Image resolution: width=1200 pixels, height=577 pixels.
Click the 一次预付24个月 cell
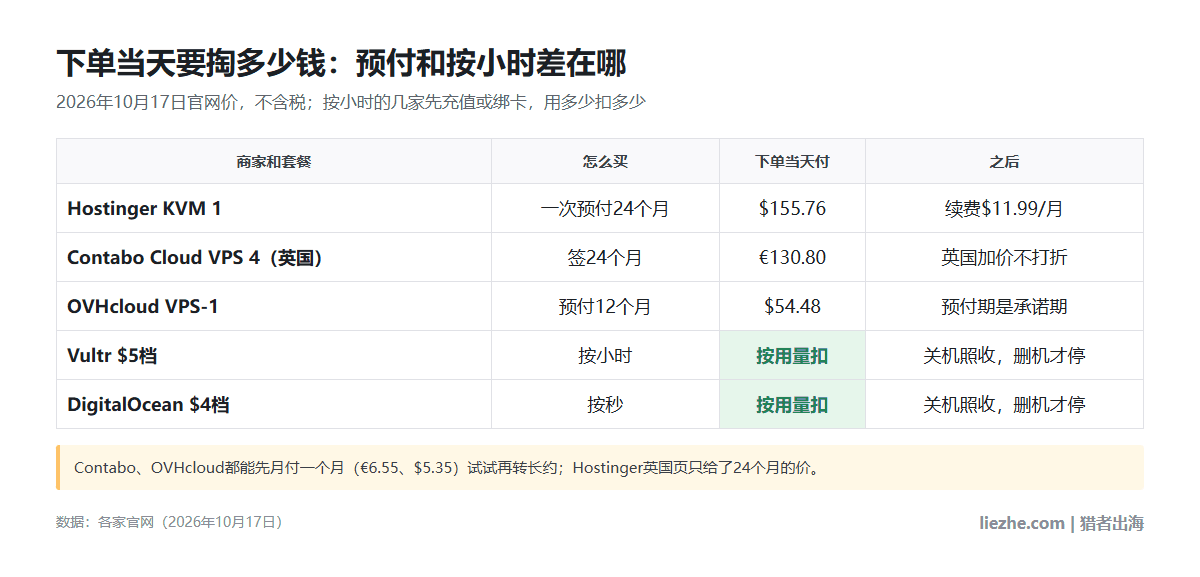coord(605,209)
